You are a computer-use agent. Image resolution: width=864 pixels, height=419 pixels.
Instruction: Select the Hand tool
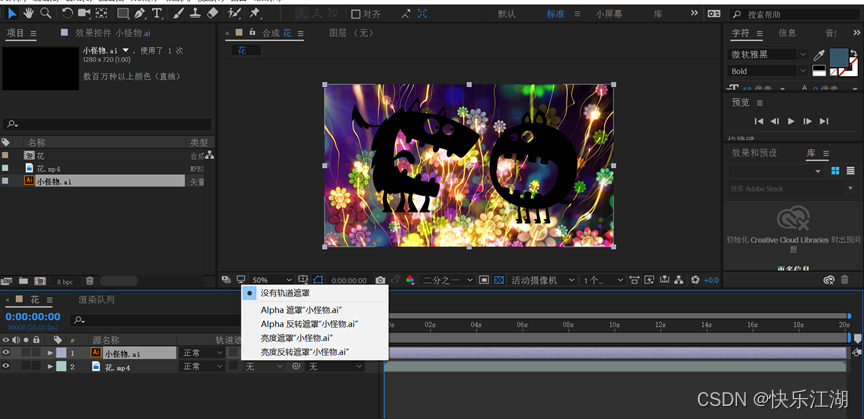[28, 13]
